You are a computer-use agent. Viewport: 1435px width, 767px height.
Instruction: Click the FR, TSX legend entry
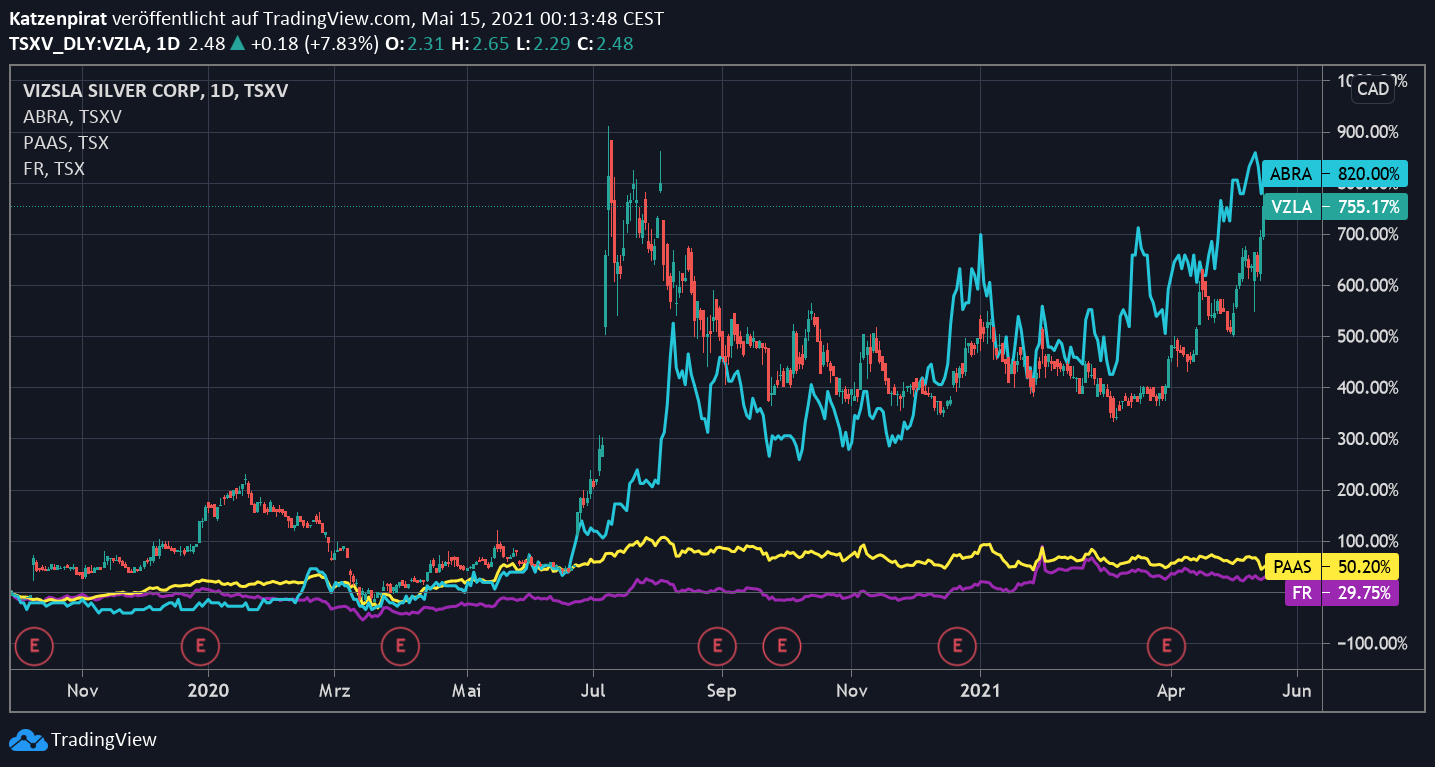(x=54, y=169)
